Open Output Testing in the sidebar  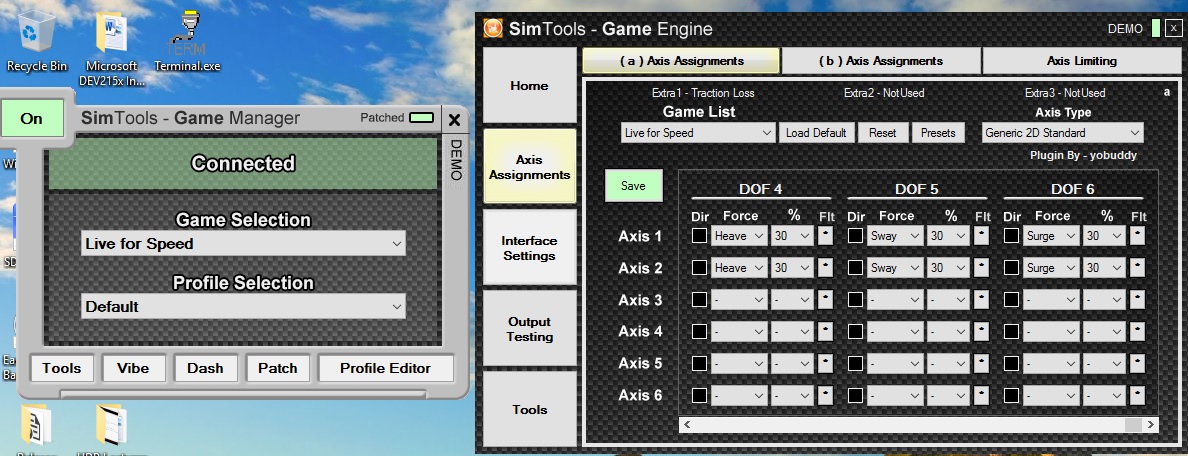point(530,329)
